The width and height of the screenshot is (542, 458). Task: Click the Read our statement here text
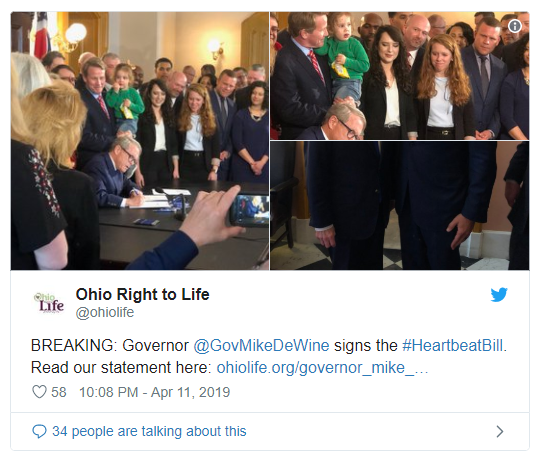[121, 368]
